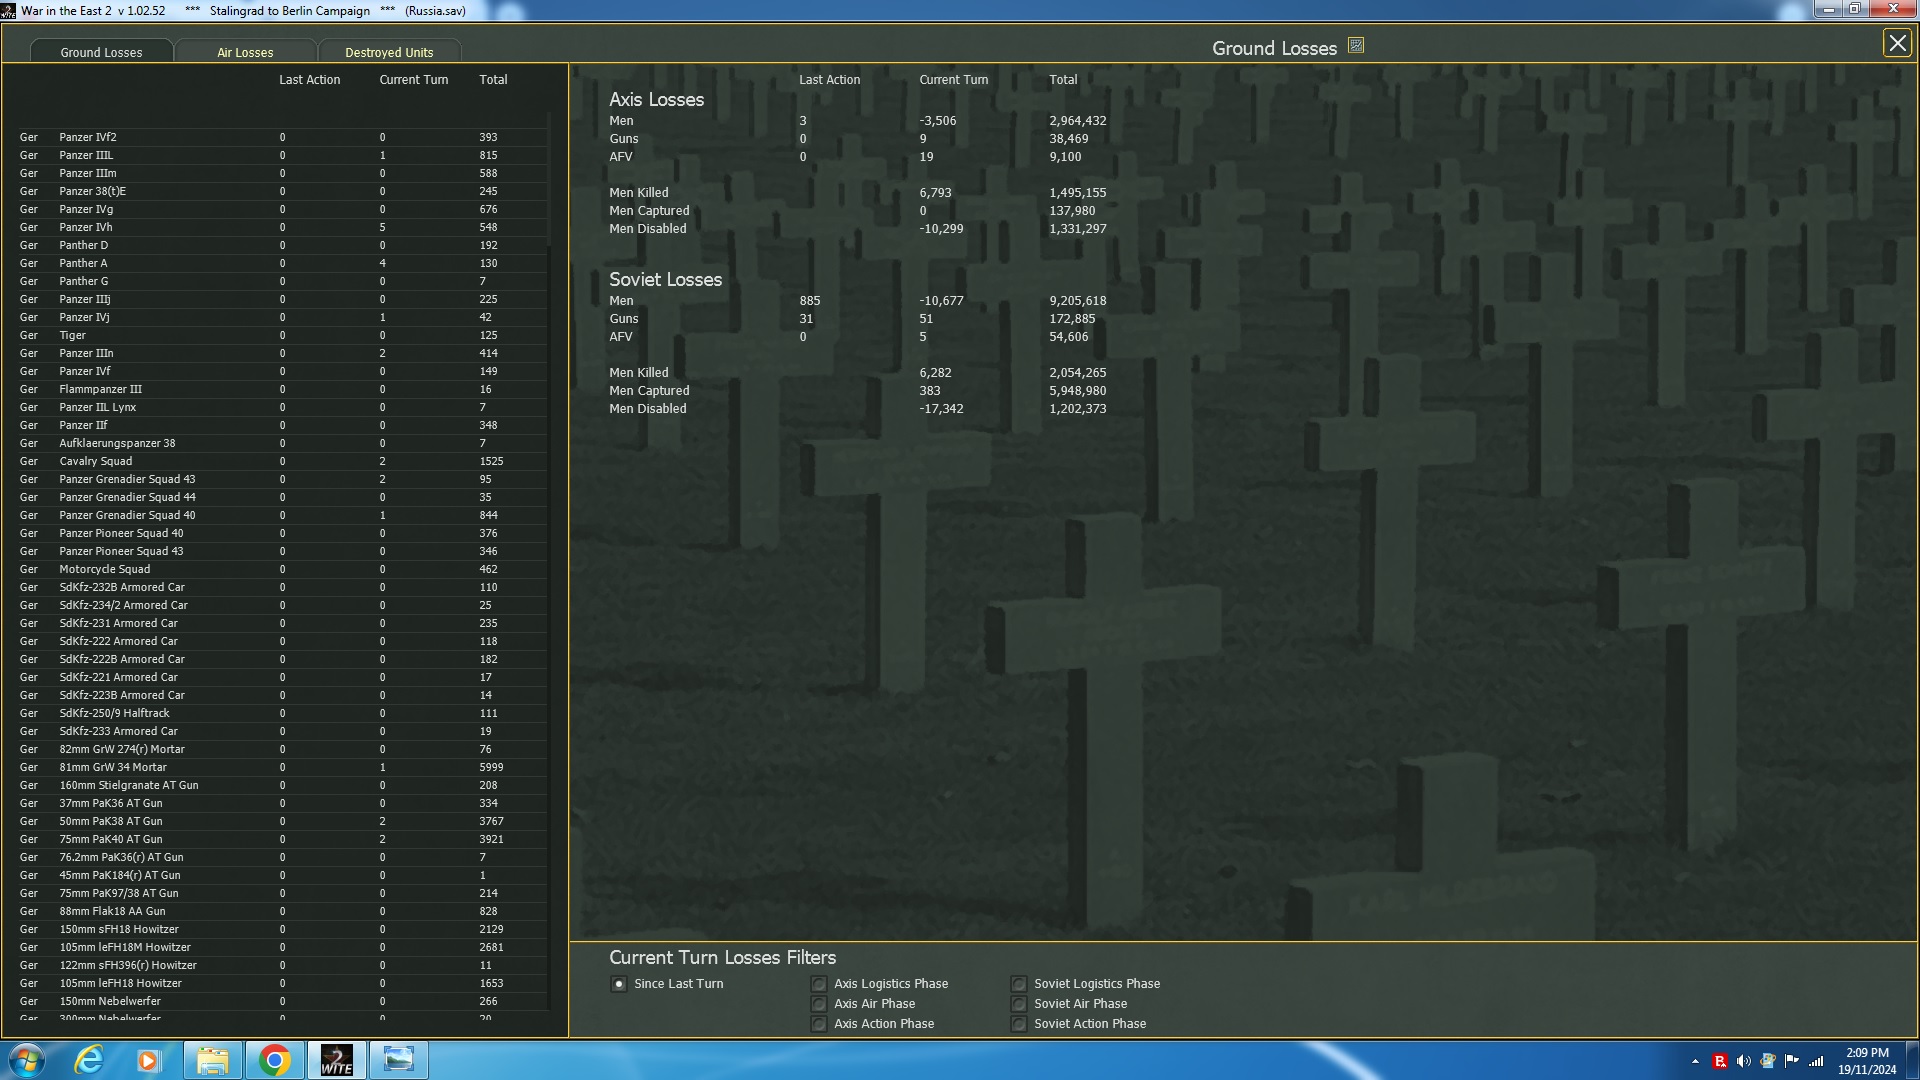Open Windows Media Player from the taskbar
This screenshot has width=1920, height=1080.
[148, 1060]
